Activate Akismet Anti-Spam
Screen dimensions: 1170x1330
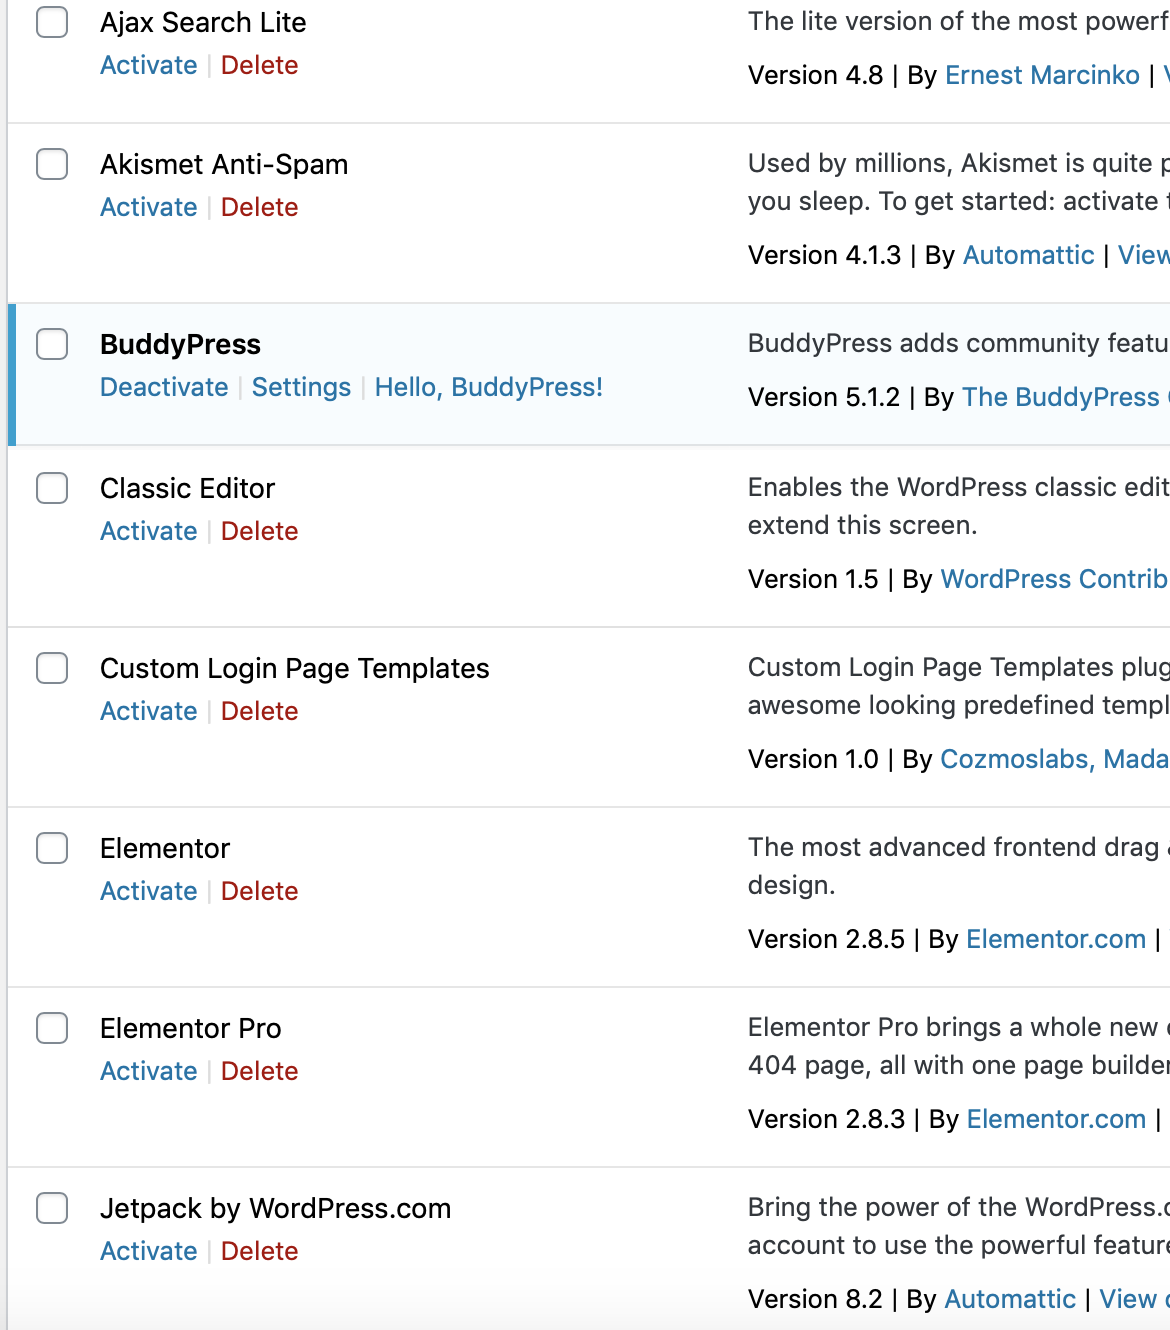coord(149,207)
